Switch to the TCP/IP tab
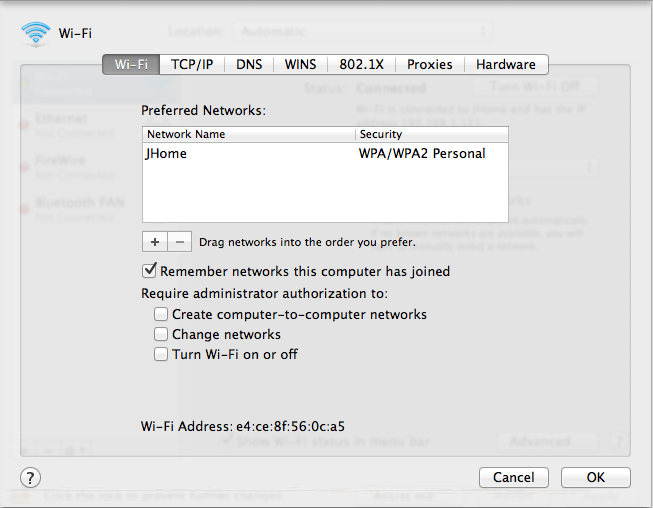 (x=192, y=65)
